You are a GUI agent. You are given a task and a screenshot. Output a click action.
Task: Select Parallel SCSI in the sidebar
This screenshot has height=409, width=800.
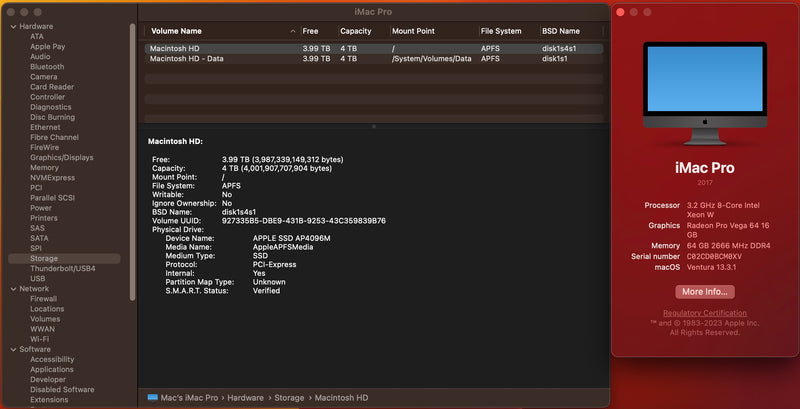52,198
